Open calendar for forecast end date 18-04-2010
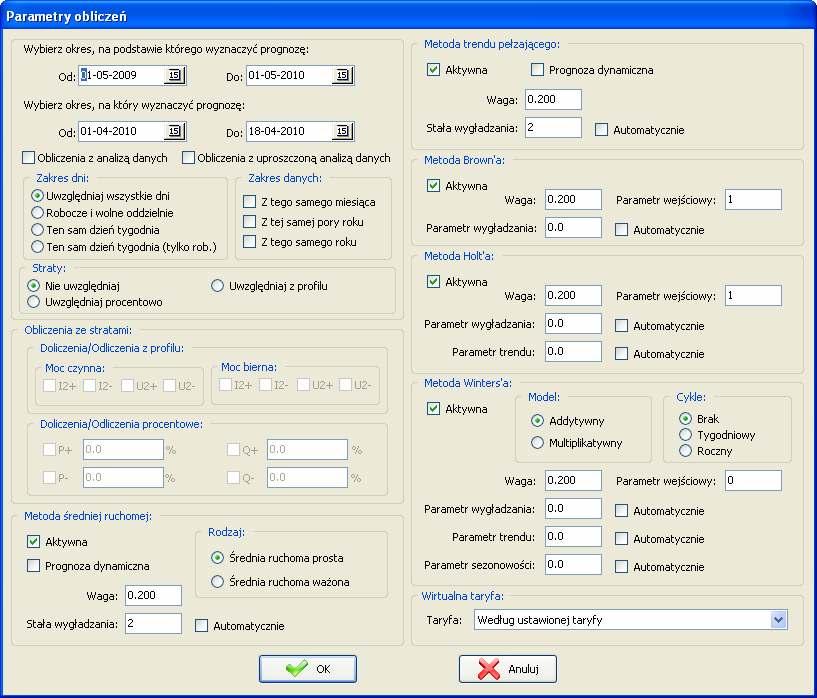Screen dimensions: 817x698 [x=342, y=131]
